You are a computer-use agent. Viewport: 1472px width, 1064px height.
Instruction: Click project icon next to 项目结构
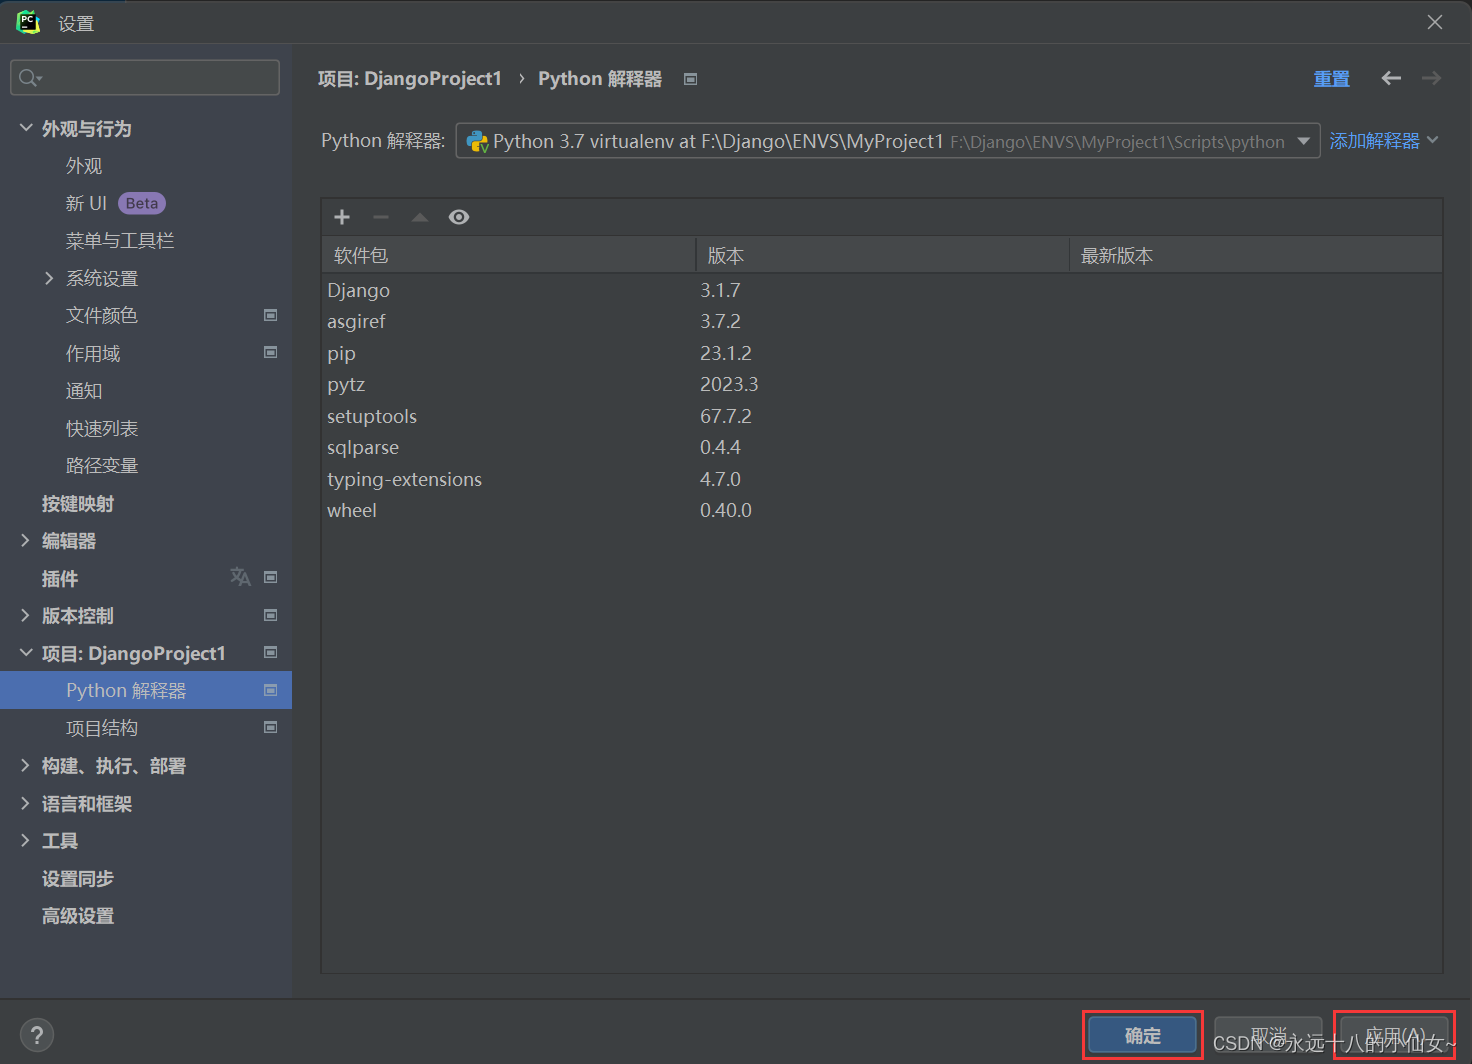[x=270, y=727]
